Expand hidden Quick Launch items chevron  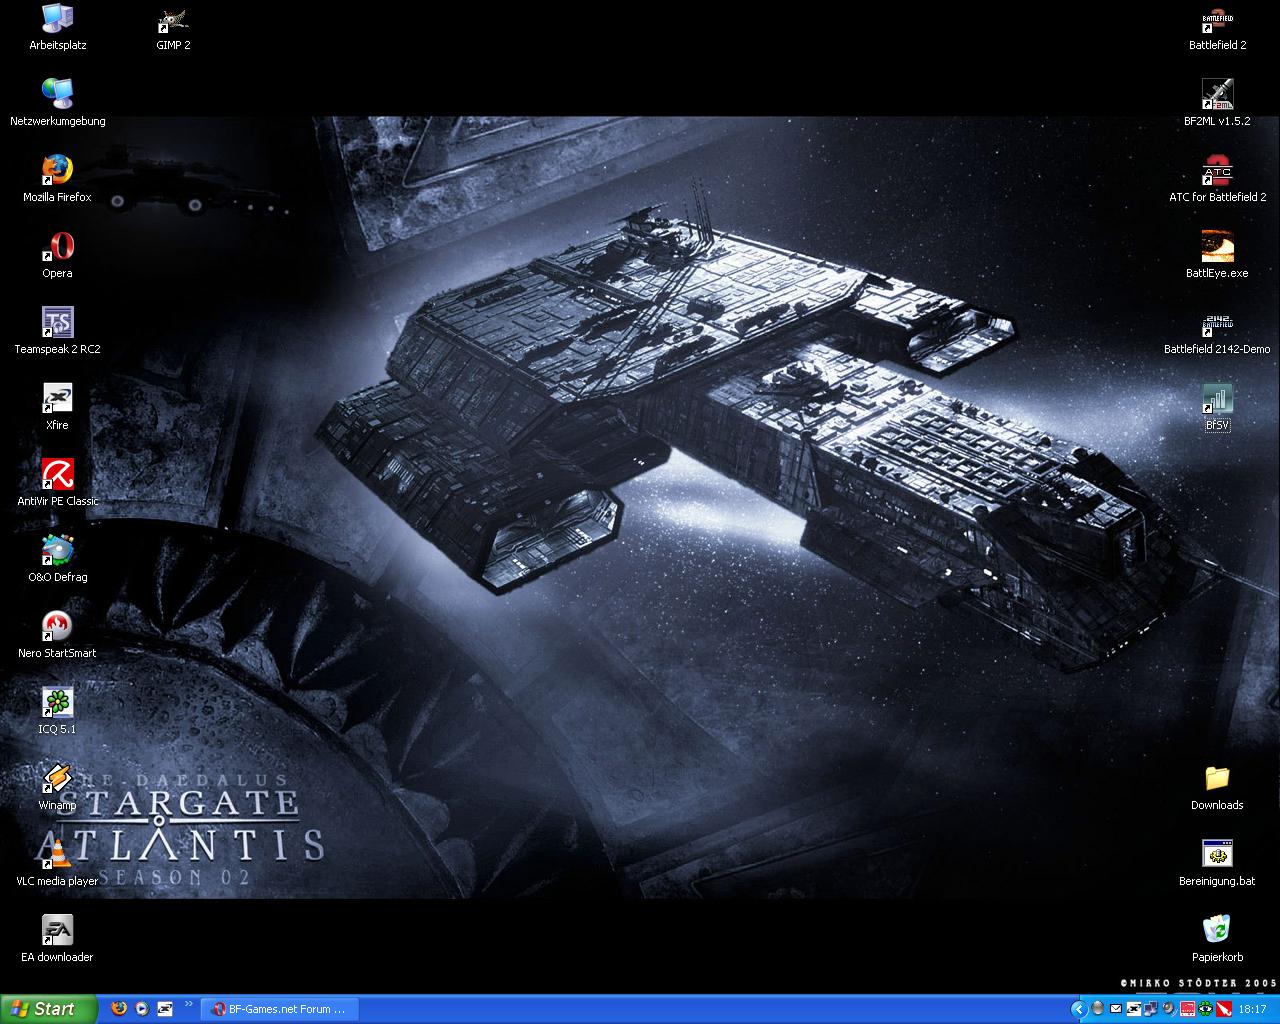point(189,1004)
